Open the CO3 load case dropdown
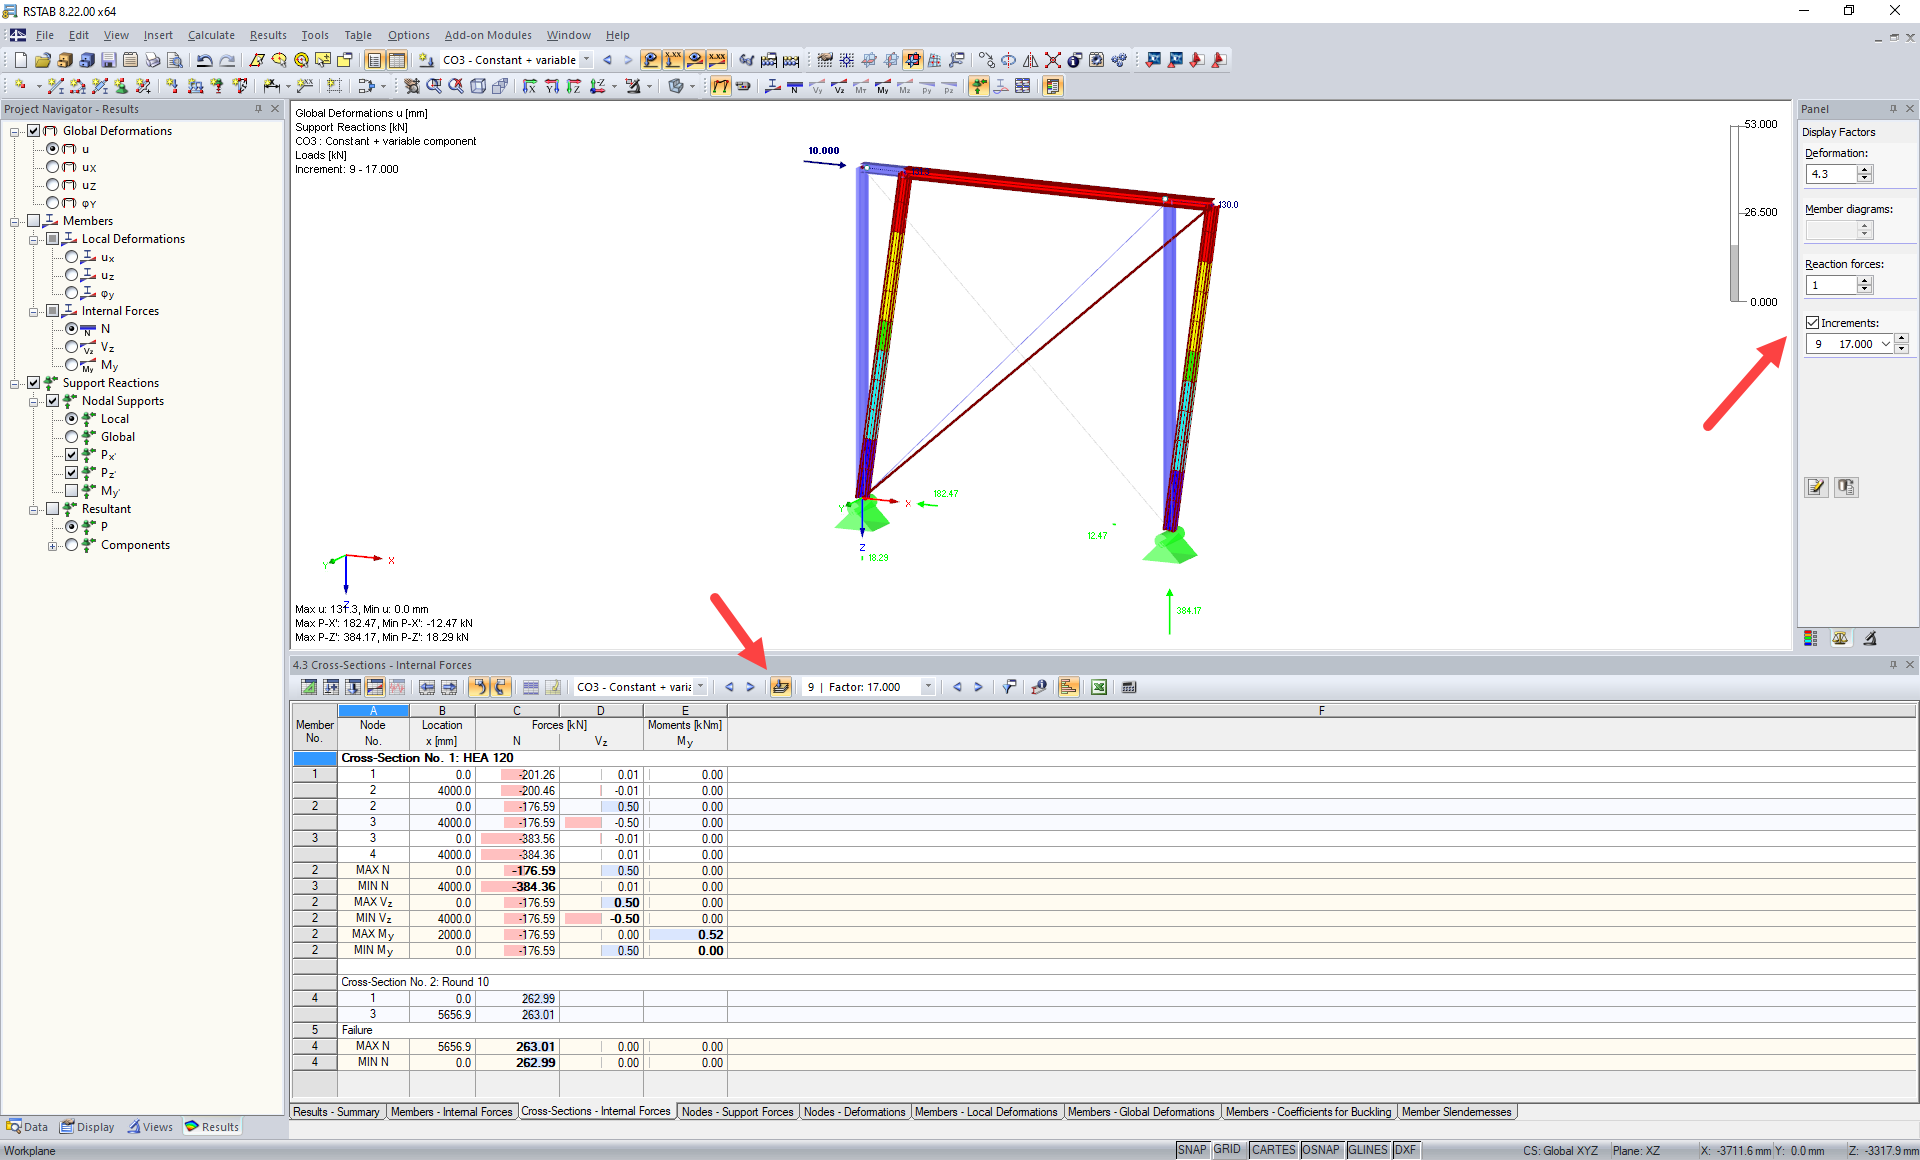Screen dimensions: 1920x1160 (x=586, y=60)
